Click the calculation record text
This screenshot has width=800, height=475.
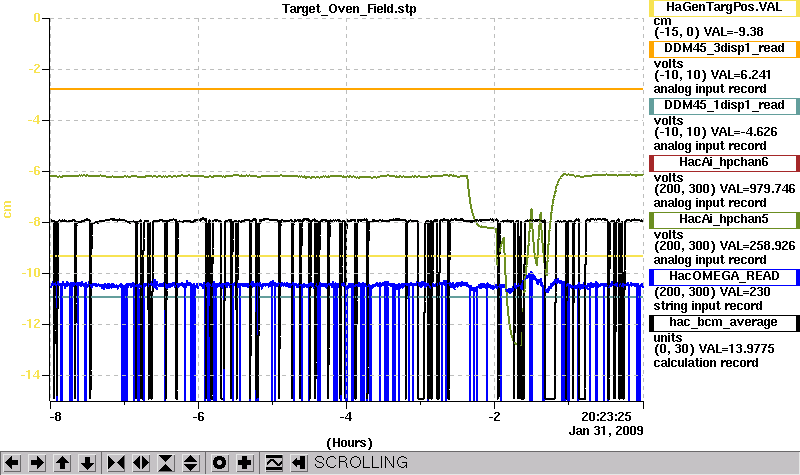(706, 363)
